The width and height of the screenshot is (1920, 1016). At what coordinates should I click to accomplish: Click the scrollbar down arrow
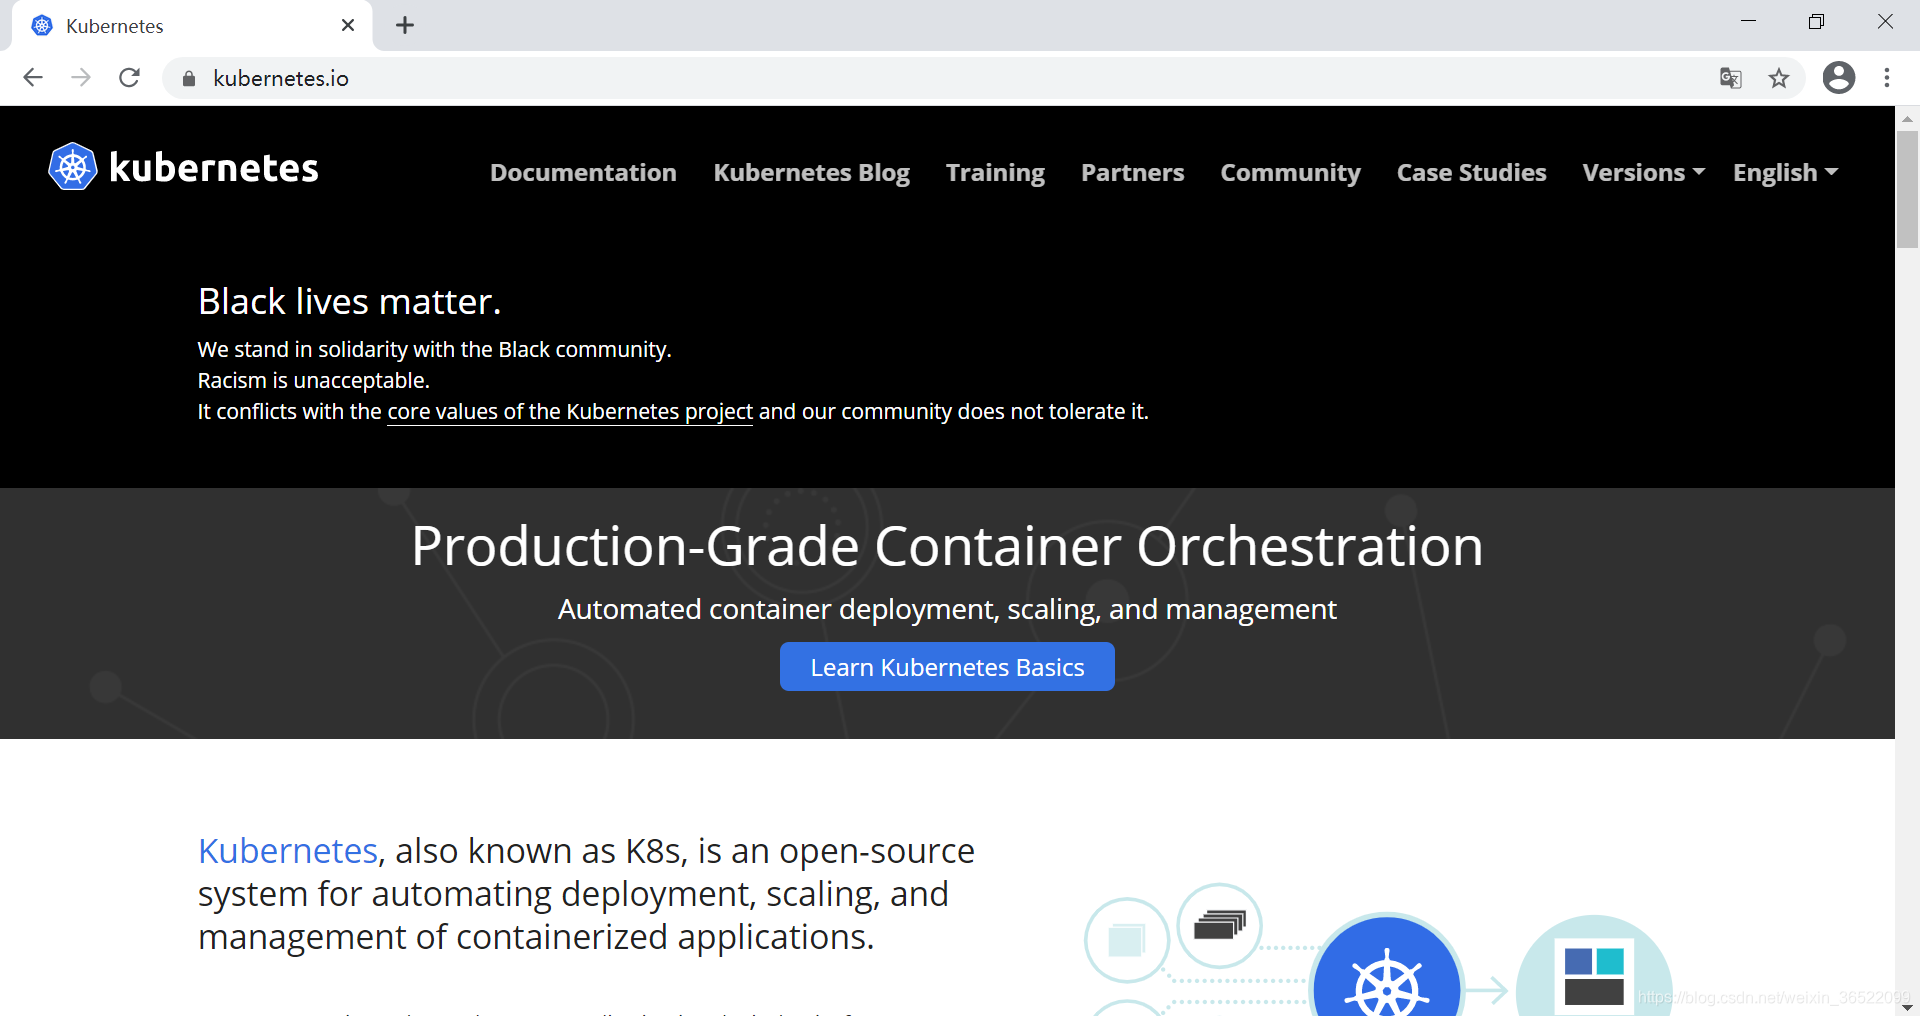[1907, 1006]
